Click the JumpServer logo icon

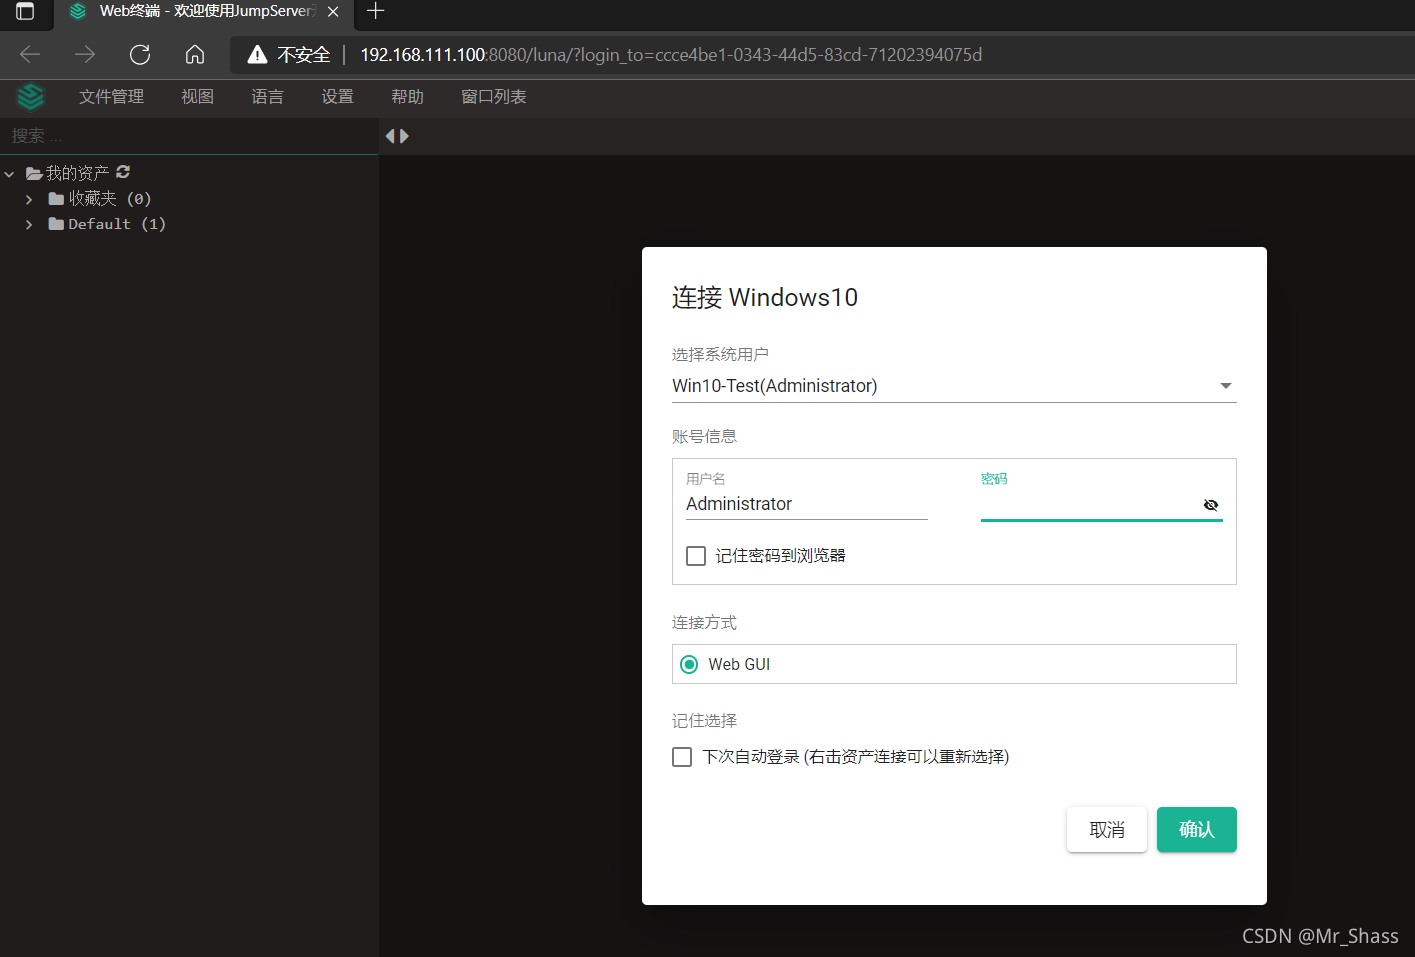[x=29, y=97]
